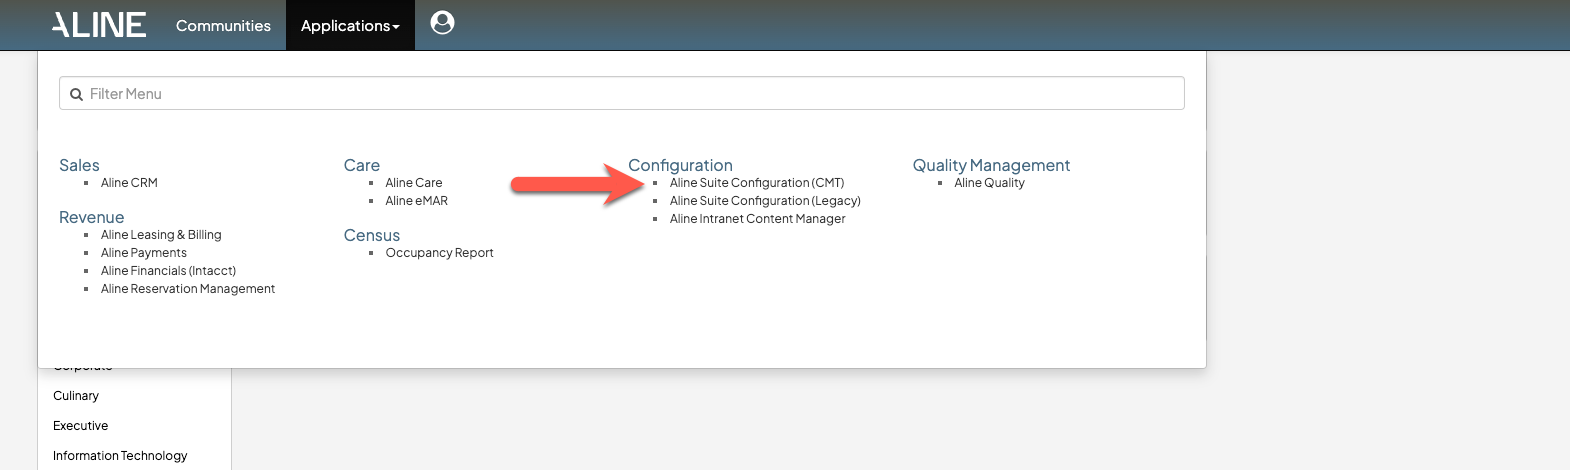Viewport: 1570px width, 470px height.
Task: Click the Revenue category heading
Action: [x=92, y=217]
